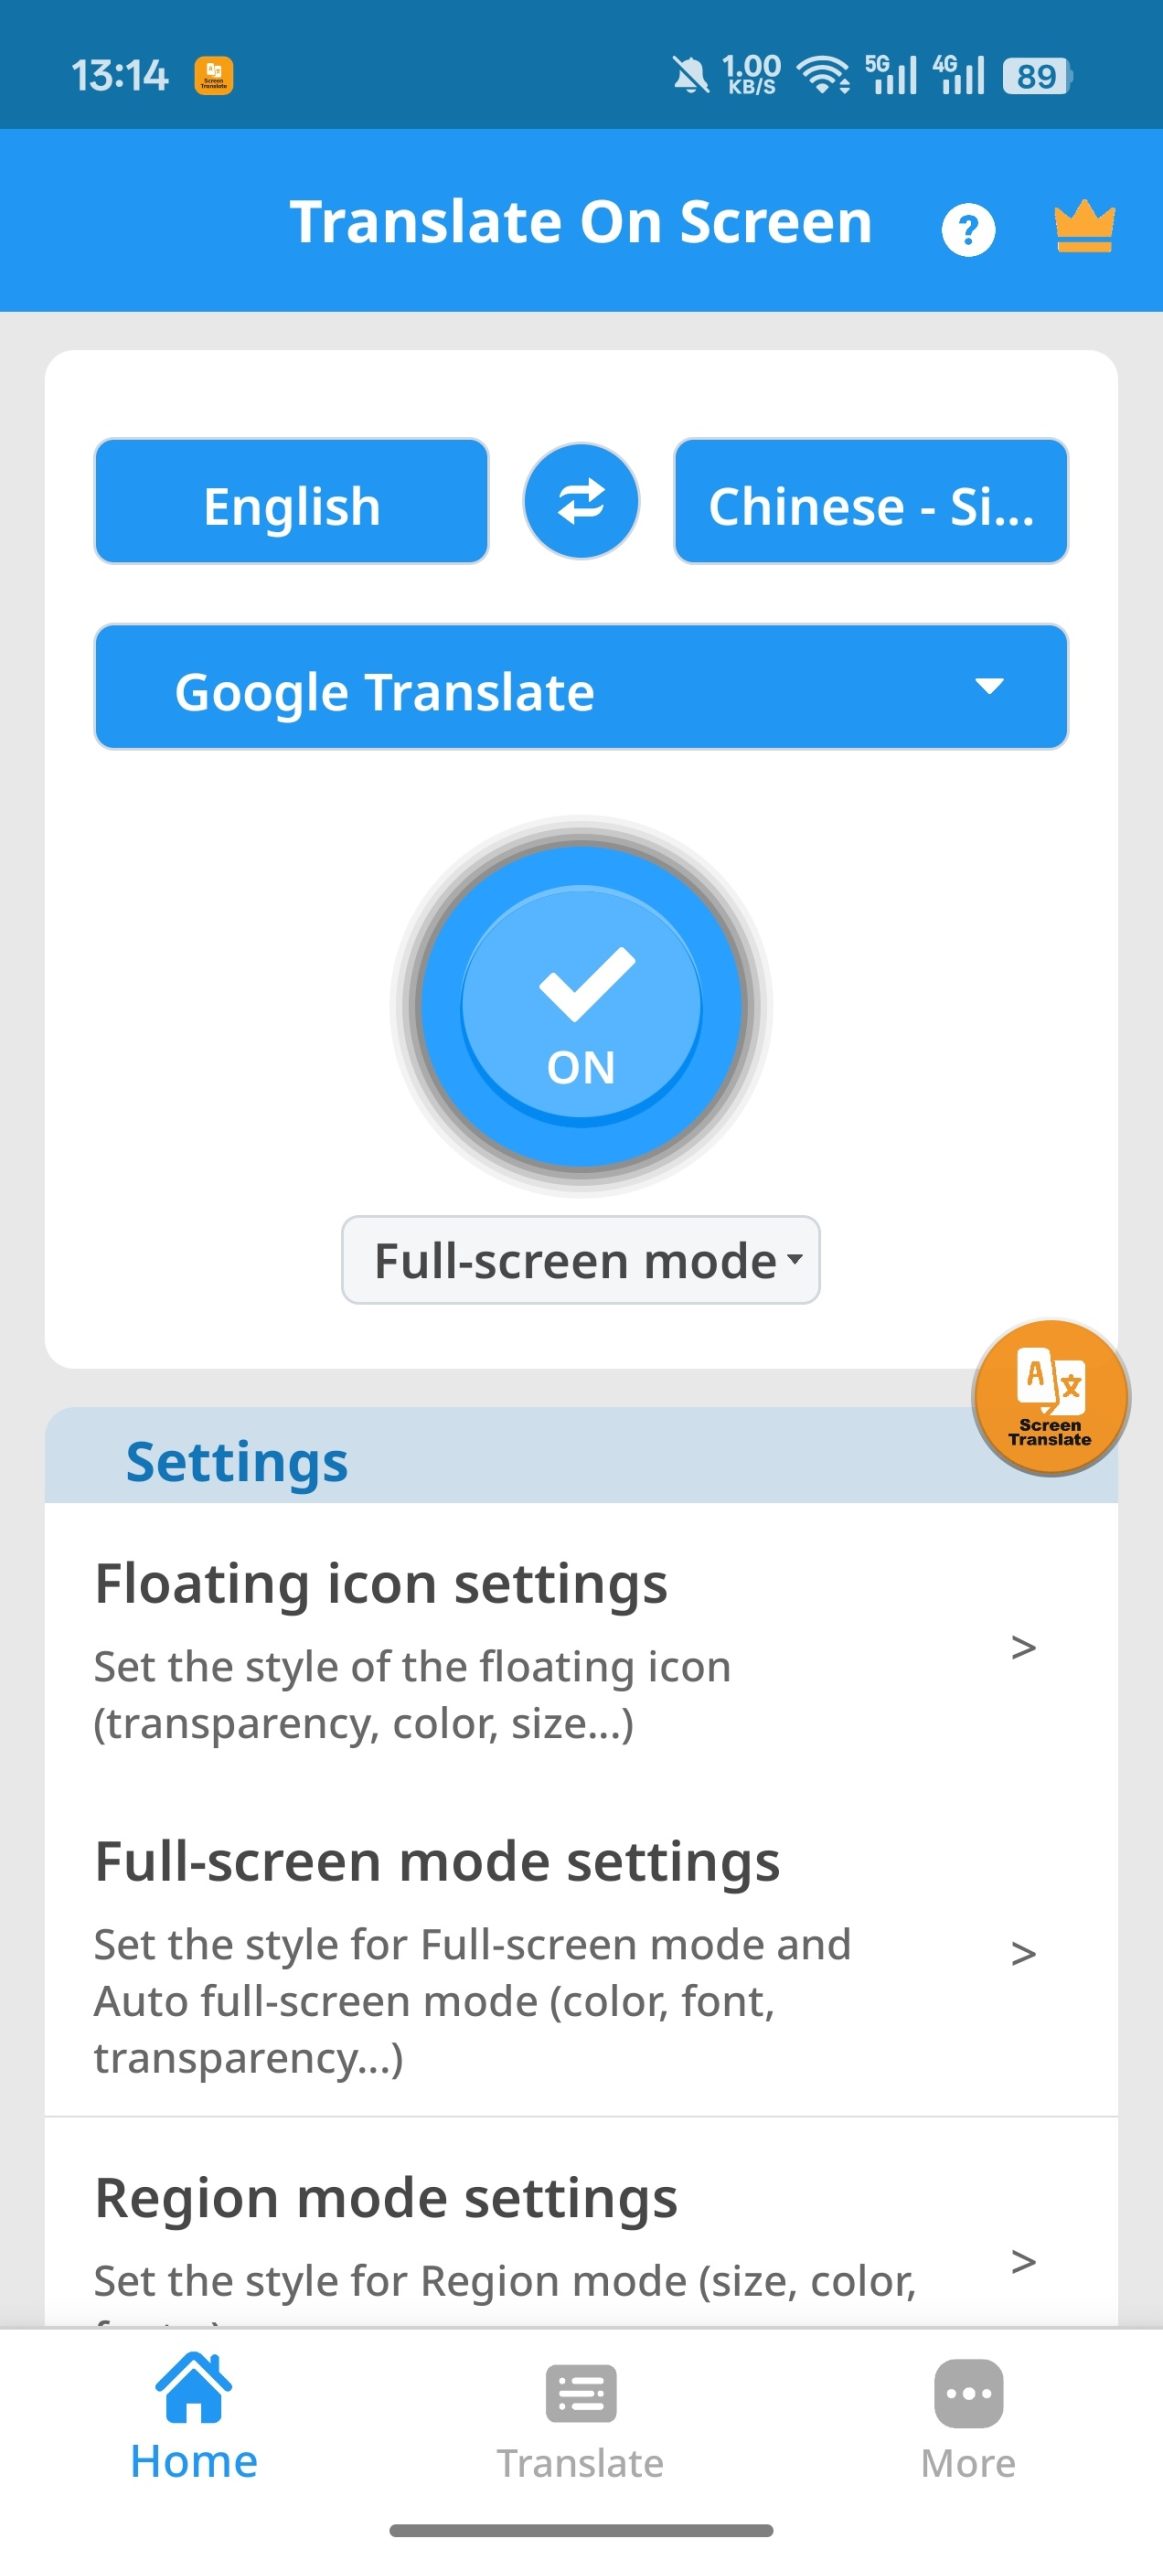This screenshot has width=1163, height=2560.
Task: Choose source language English button
Action: coord(291,501)
